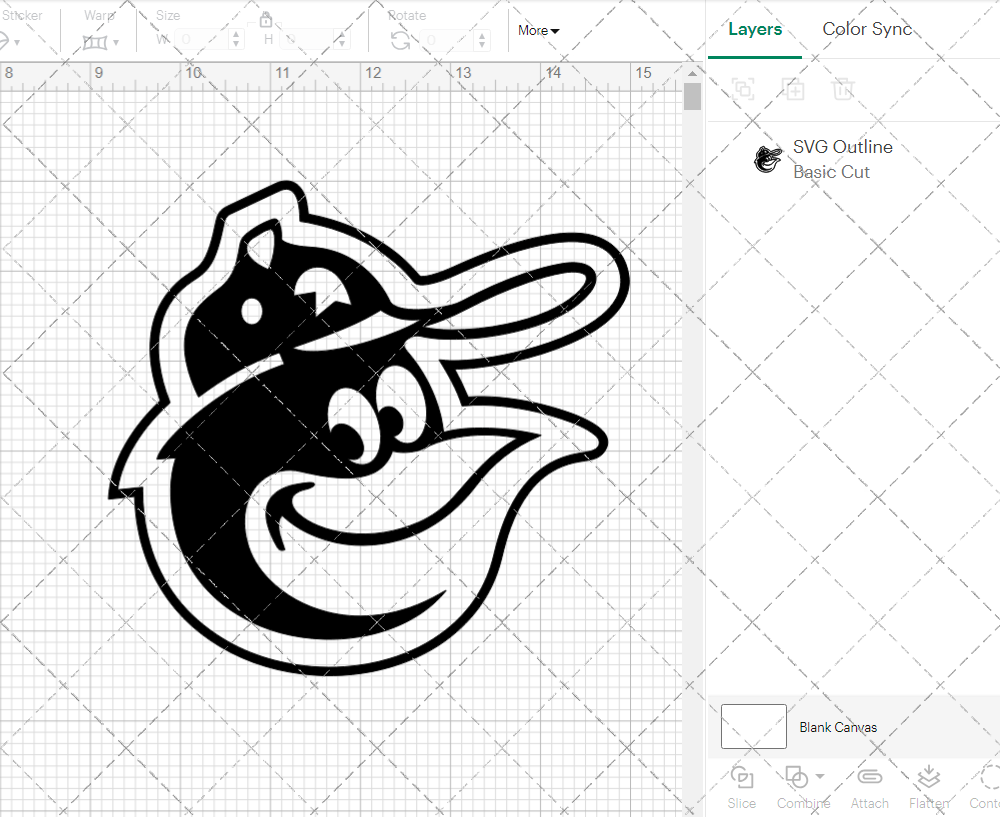1000x817 pixels.
Task: Select the Layers tab
Action: (755, 29)
